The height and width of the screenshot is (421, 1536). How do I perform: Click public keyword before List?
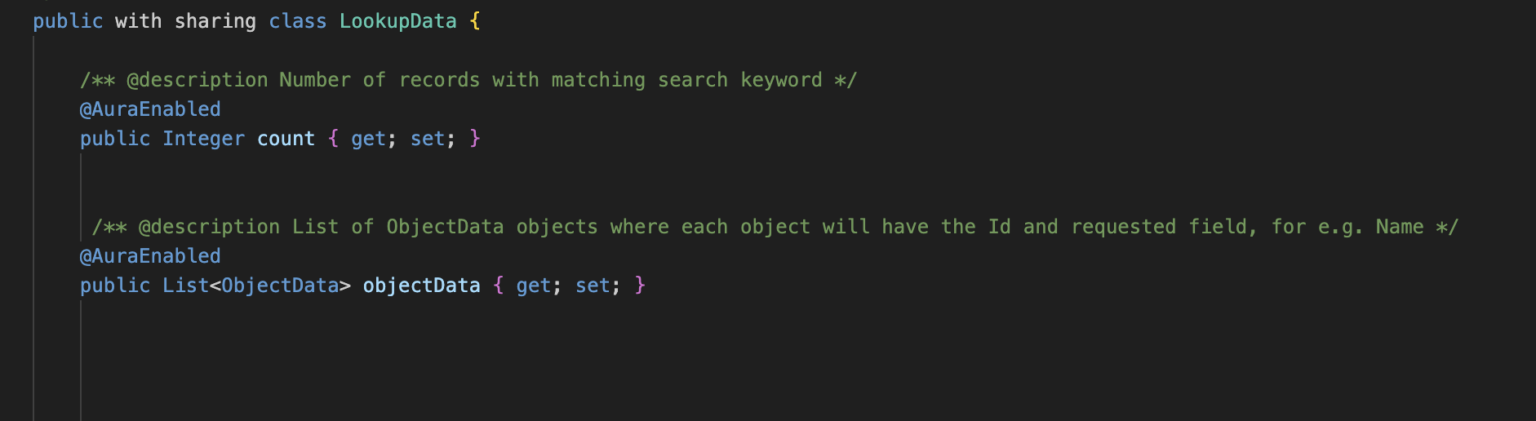115,286
